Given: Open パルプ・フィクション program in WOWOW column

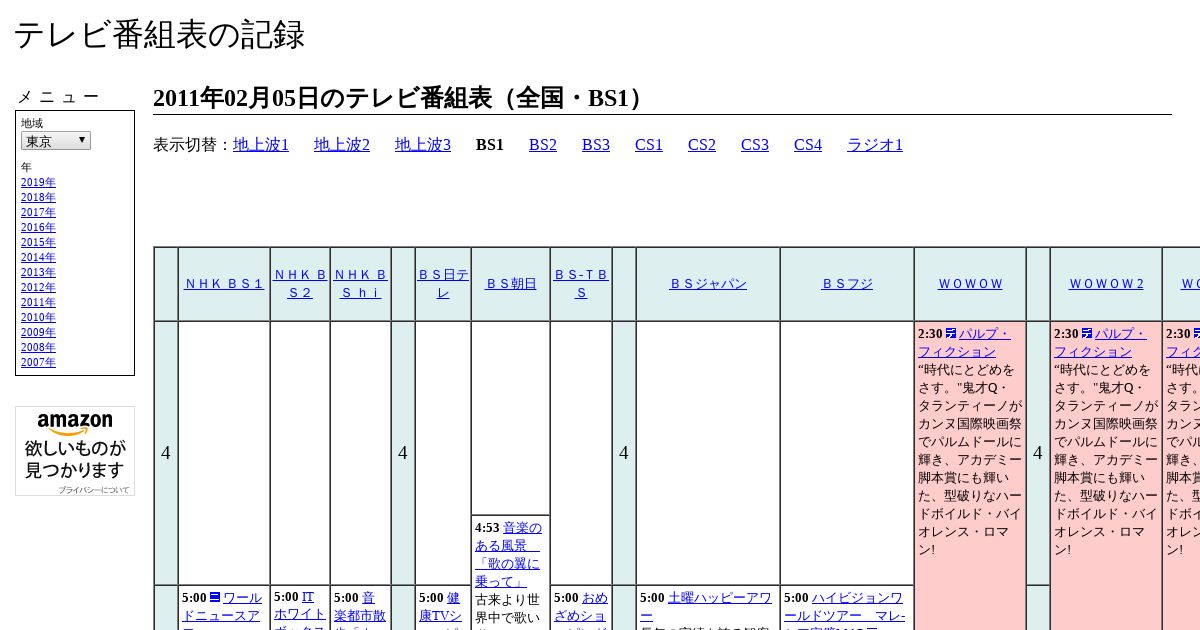Looking at the screenshot, I should 964,343.
